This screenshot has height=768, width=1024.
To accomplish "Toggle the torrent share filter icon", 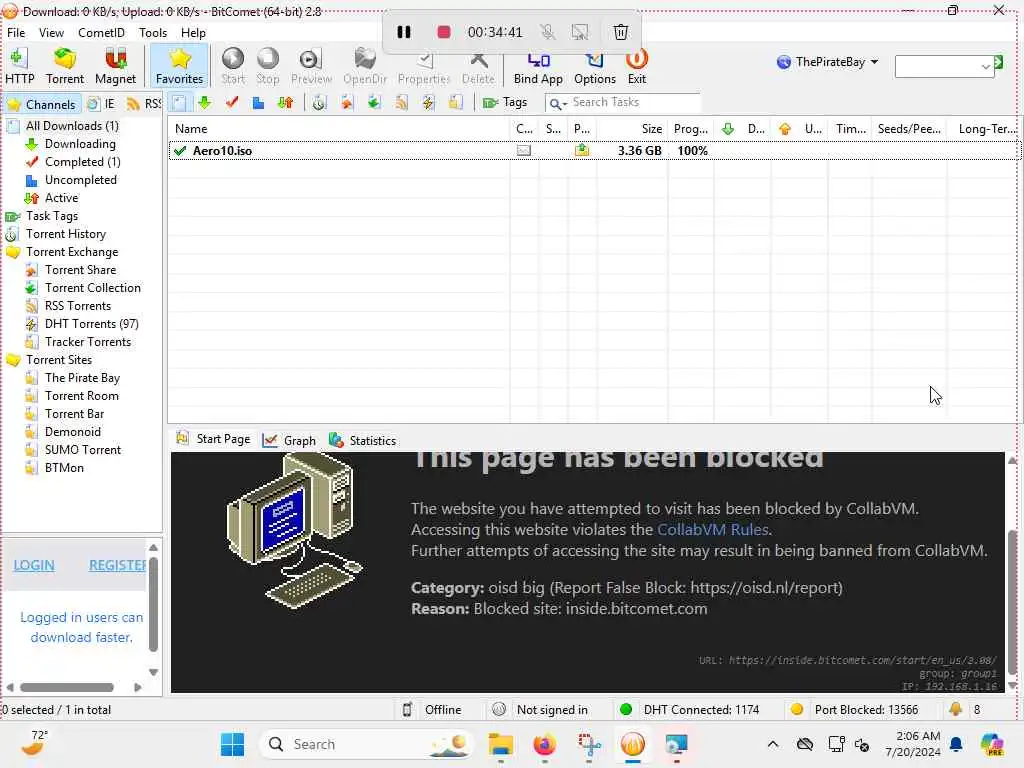I will [x=346, y=103].
